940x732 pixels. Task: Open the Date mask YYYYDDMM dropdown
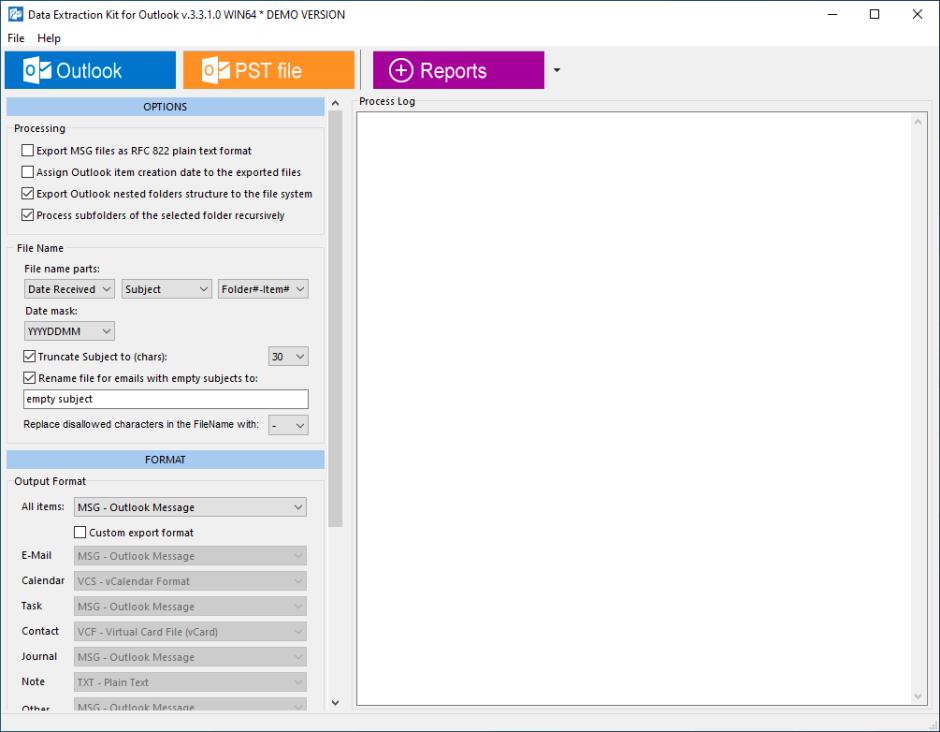(70, 331)
